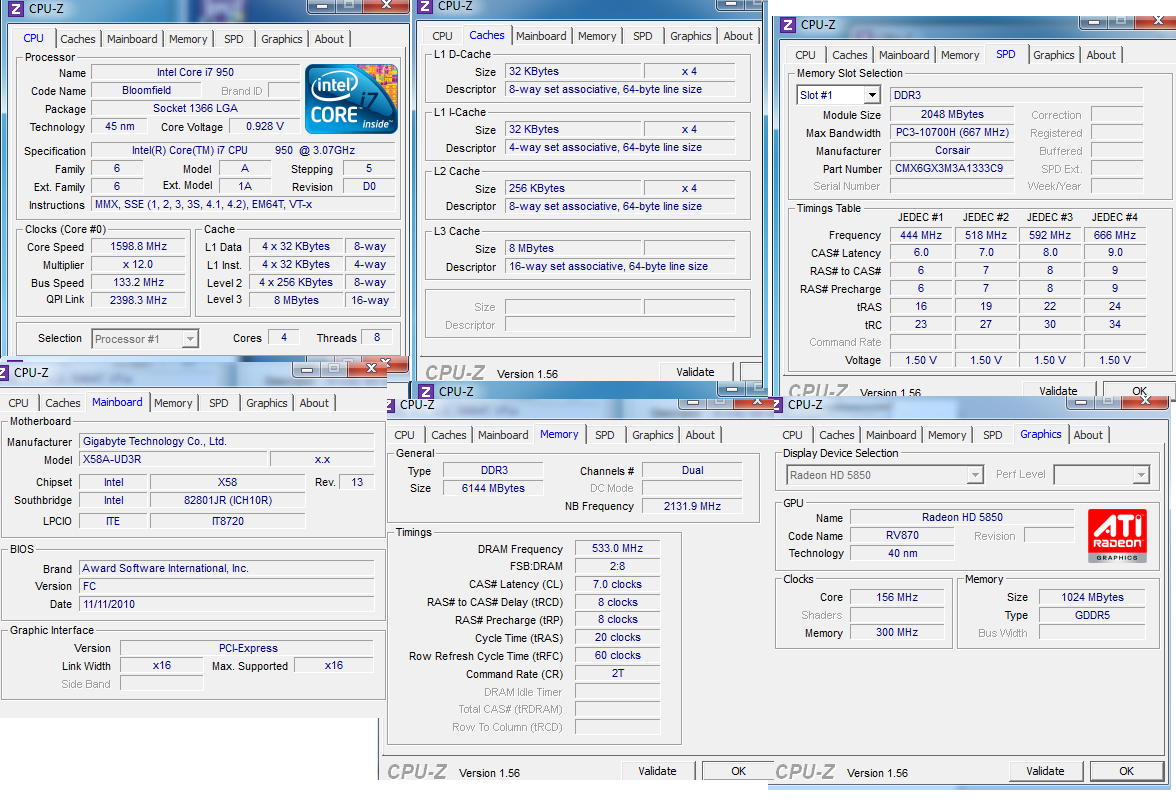Click the Intel Core i7 logo

tap(352, 99)
